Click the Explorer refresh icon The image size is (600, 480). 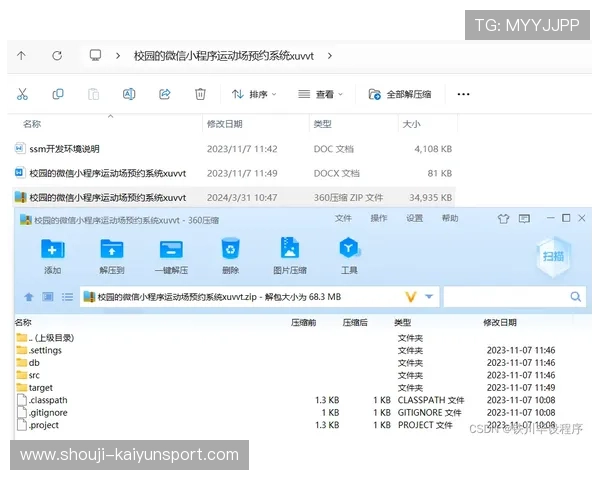click(x=57, y=56)
